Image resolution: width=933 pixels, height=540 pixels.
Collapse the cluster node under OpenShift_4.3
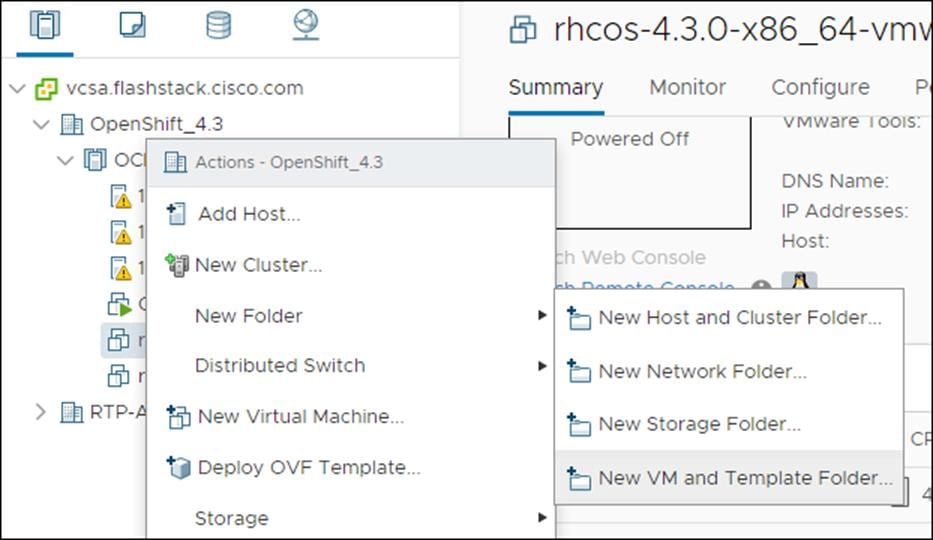pyautogui.click(x=65, y=160)
